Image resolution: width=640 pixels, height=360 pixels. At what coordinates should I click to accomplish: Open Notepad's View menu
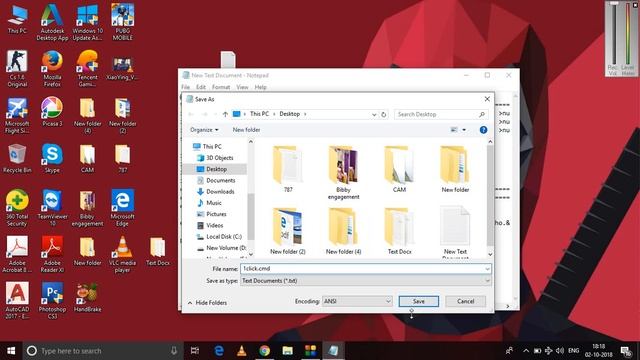click(x=242, y=87)
